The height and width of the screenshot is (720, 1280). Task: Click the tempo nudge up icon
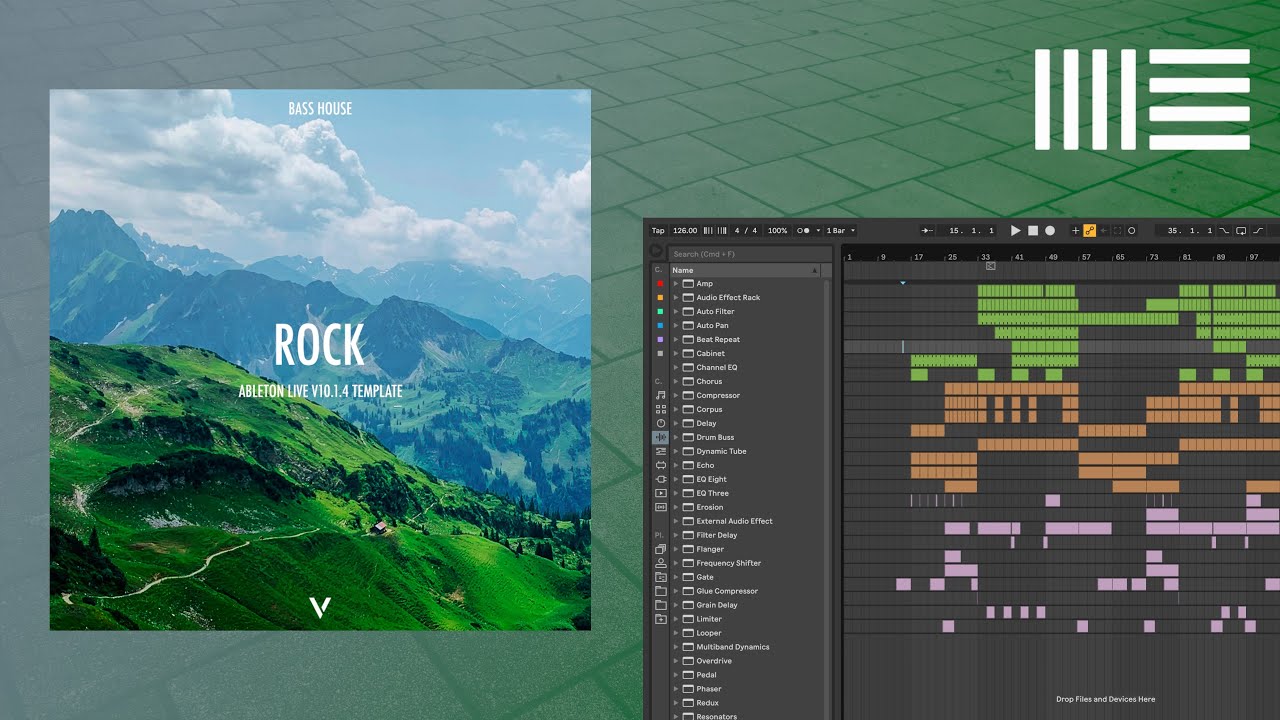(722, 230)
